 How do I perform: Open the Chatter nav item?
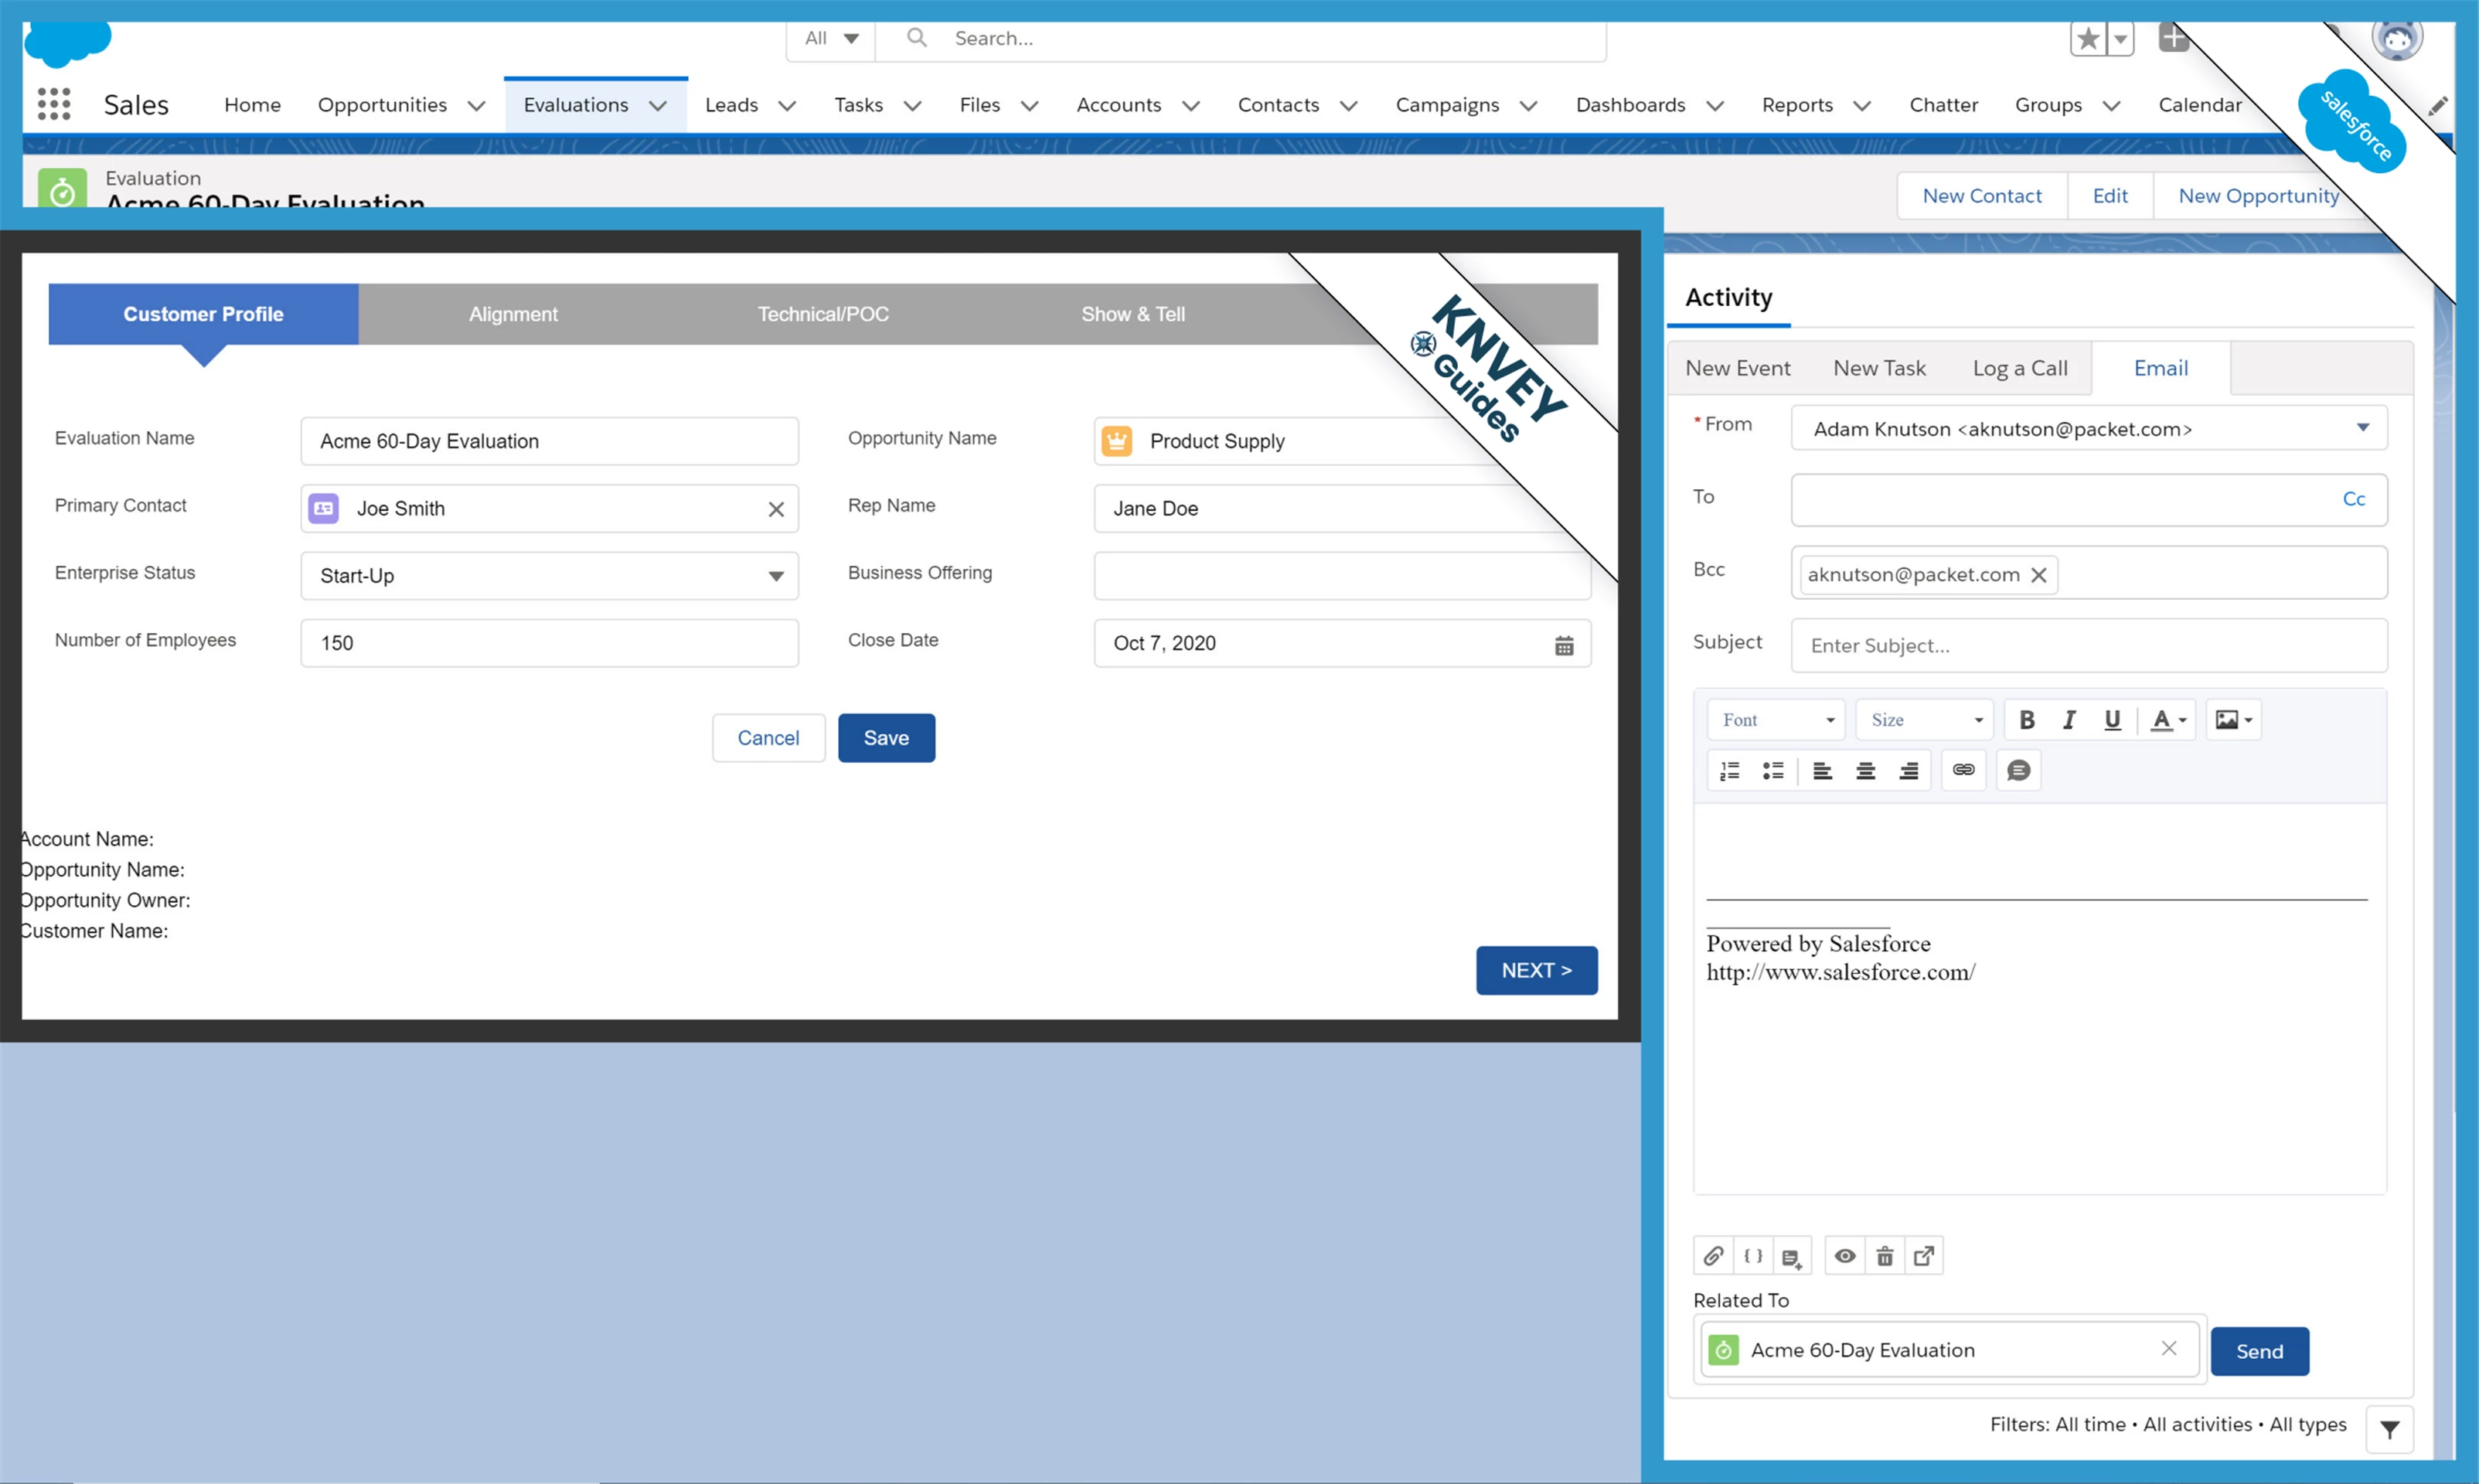1943,105
